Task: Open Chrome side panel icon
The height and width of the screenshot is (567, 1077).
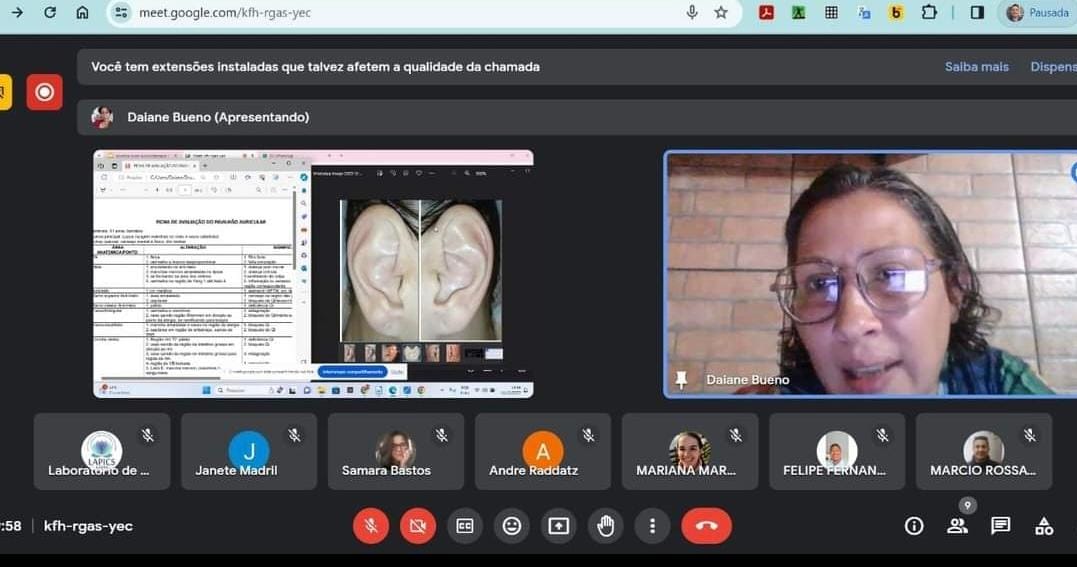Action: [977, 12]
